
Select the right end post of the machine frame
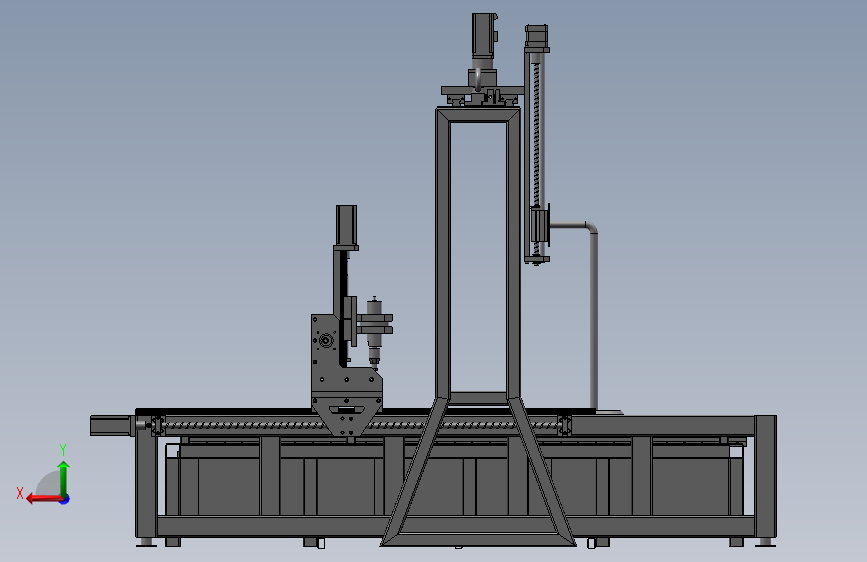pos(765,478)
